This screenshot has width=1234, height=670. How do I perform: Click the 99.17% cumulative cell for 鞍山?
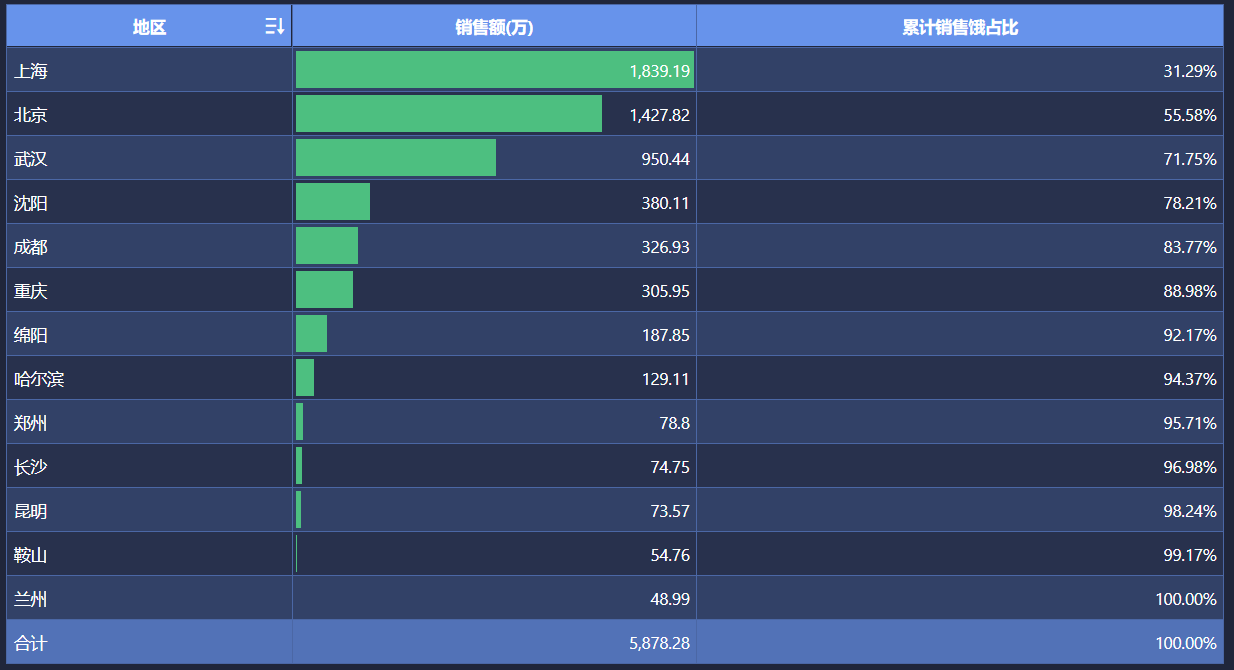click(1189, 555)
